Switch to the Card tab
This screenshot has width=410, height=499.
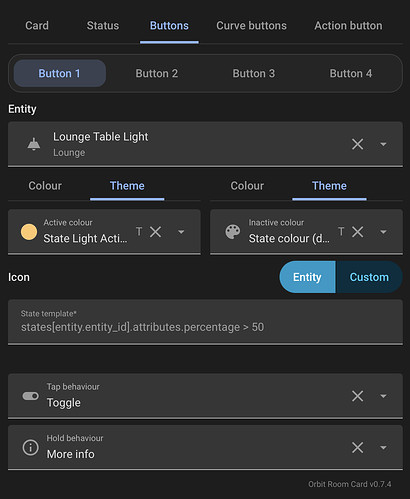click(37, 26)
